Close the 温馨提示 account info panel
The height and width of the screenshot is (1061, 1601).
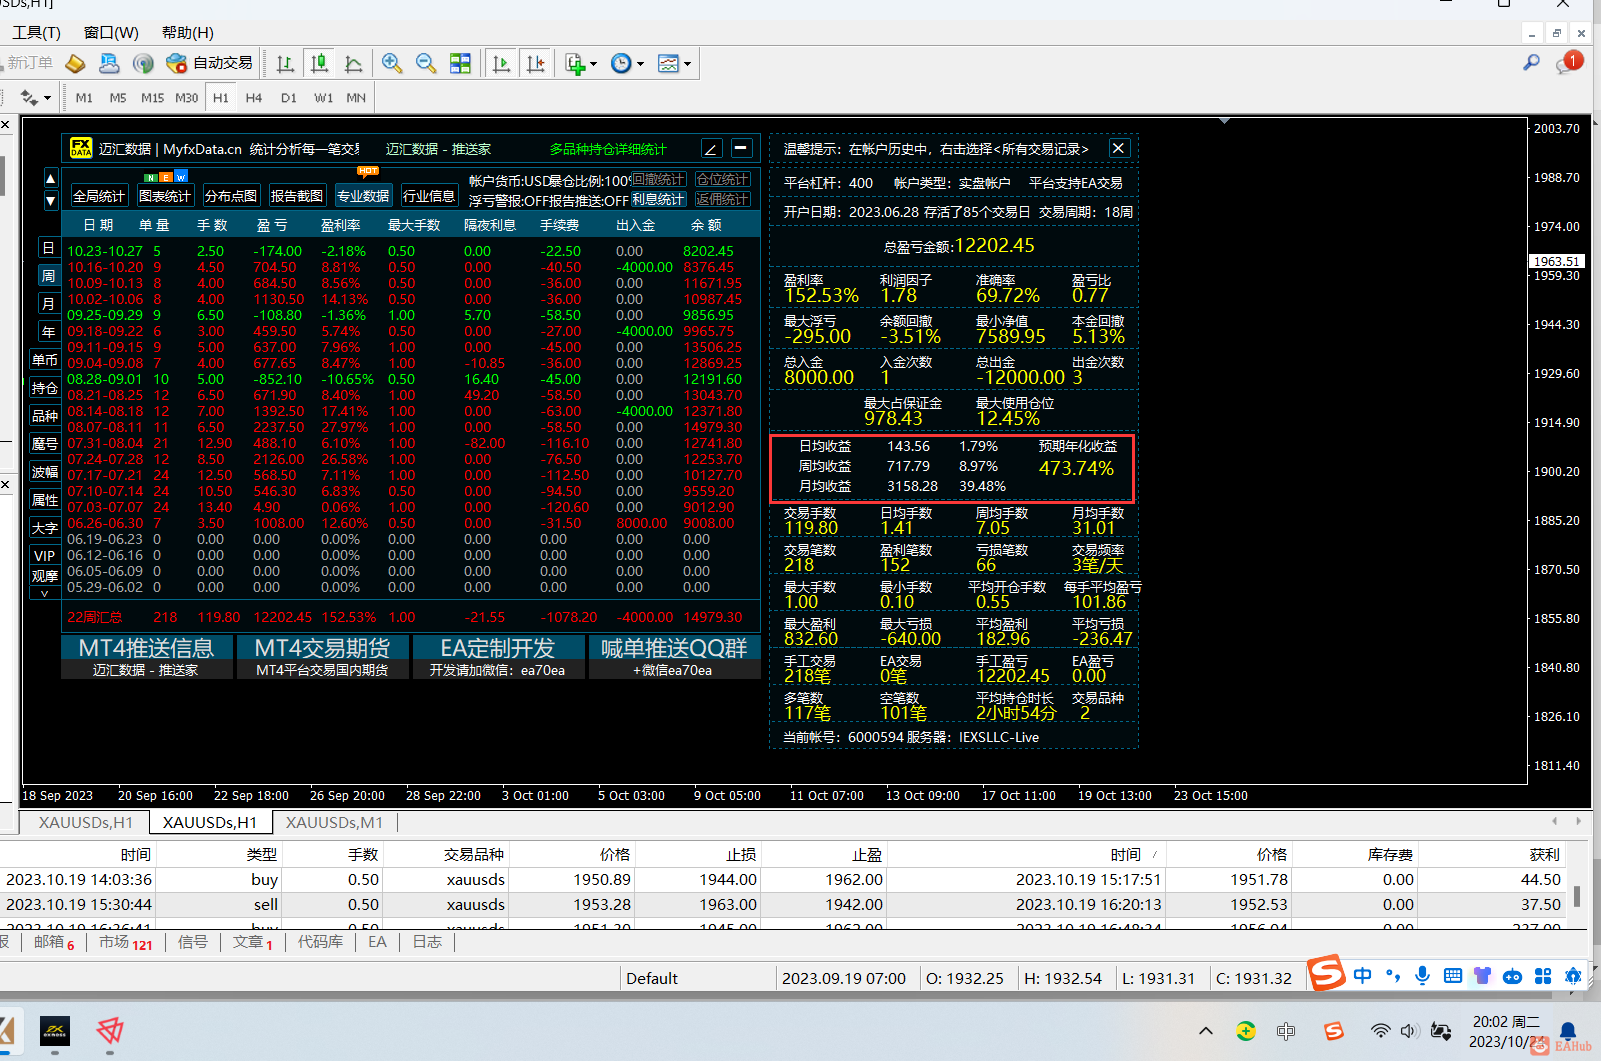tap(1118, 148)
